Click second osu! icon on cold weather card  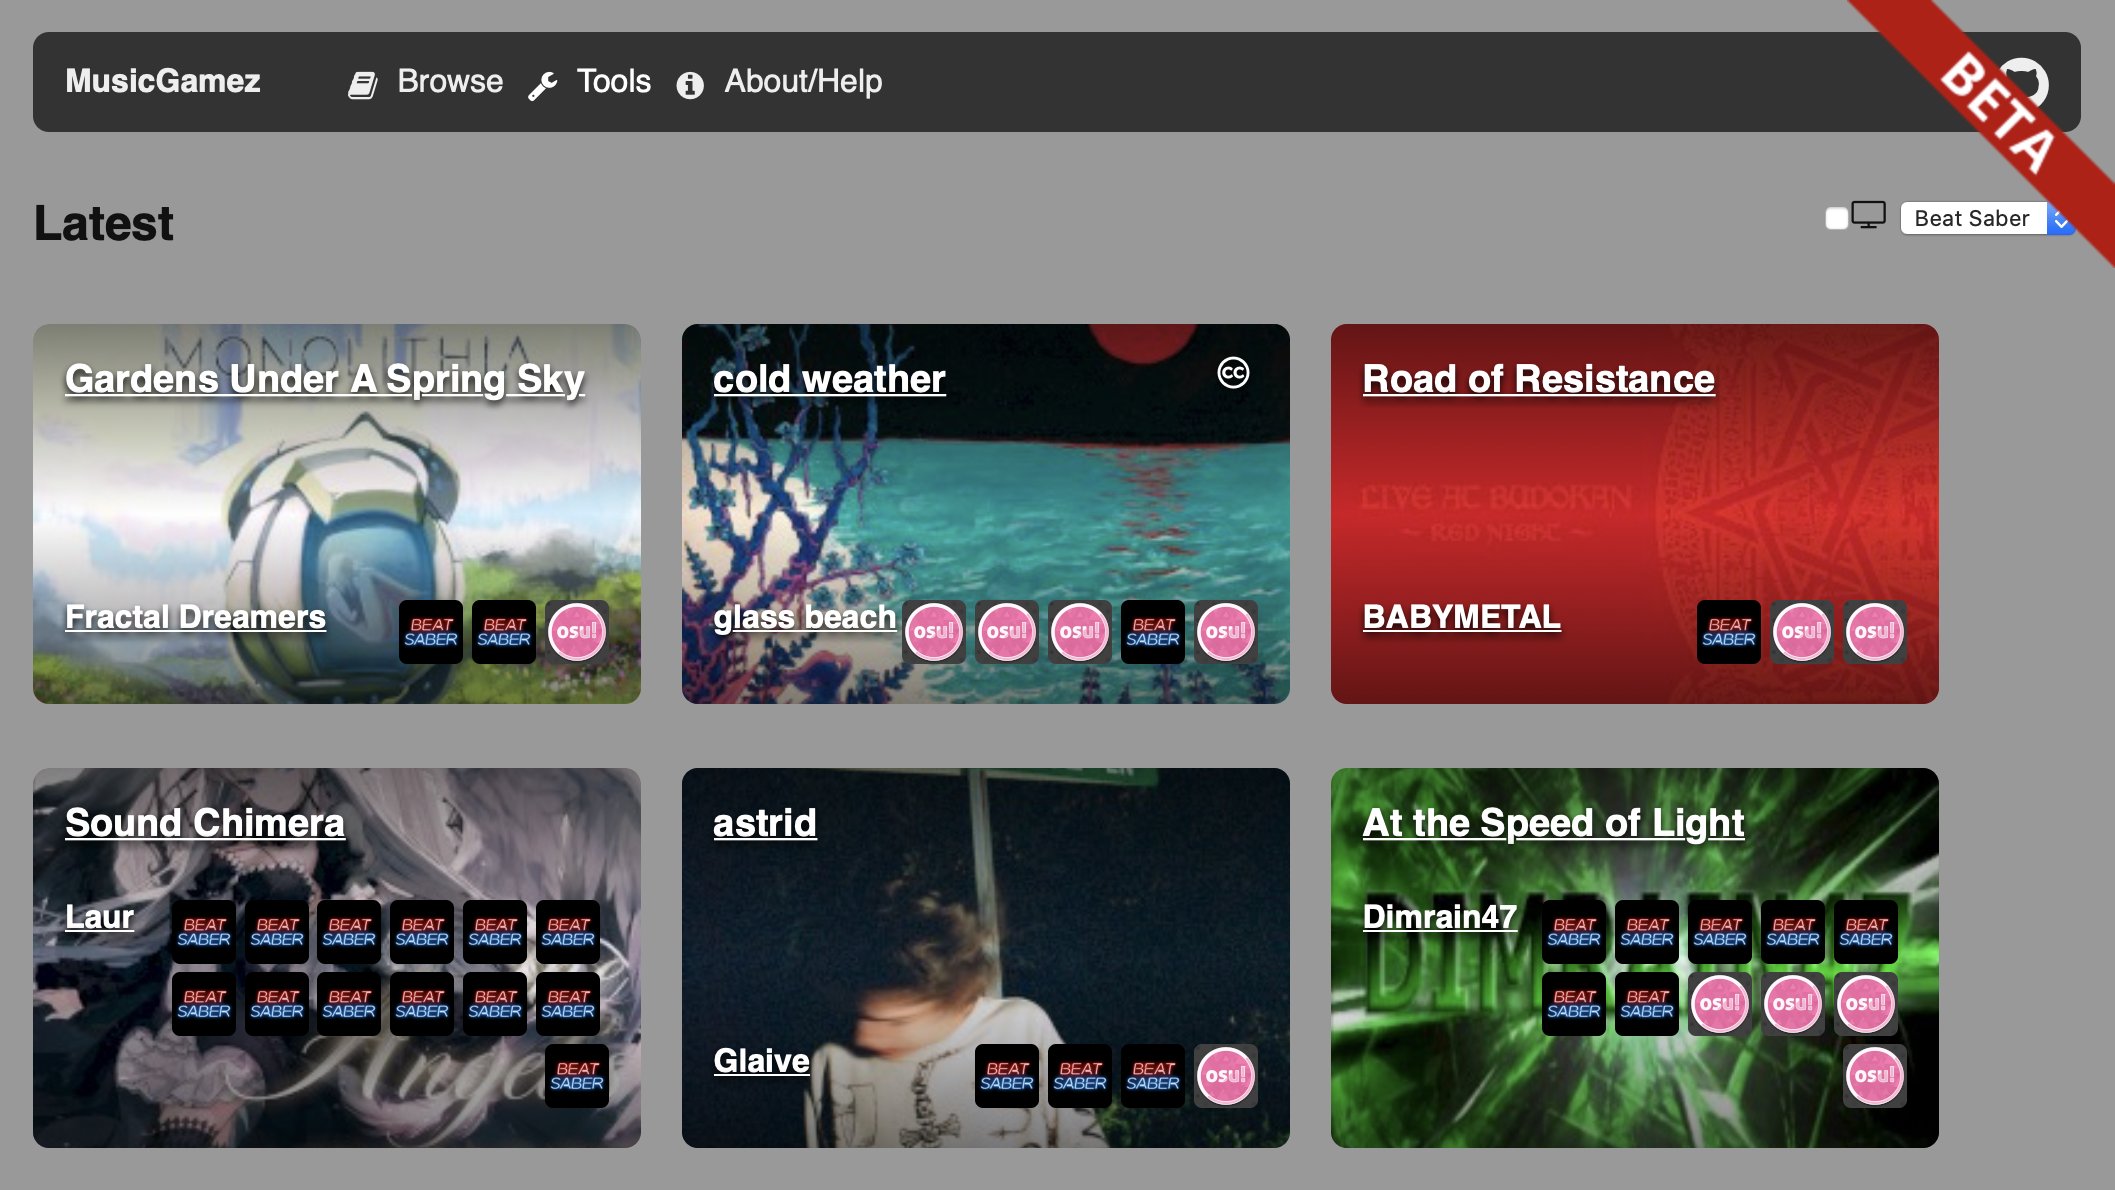[1007, 632]
